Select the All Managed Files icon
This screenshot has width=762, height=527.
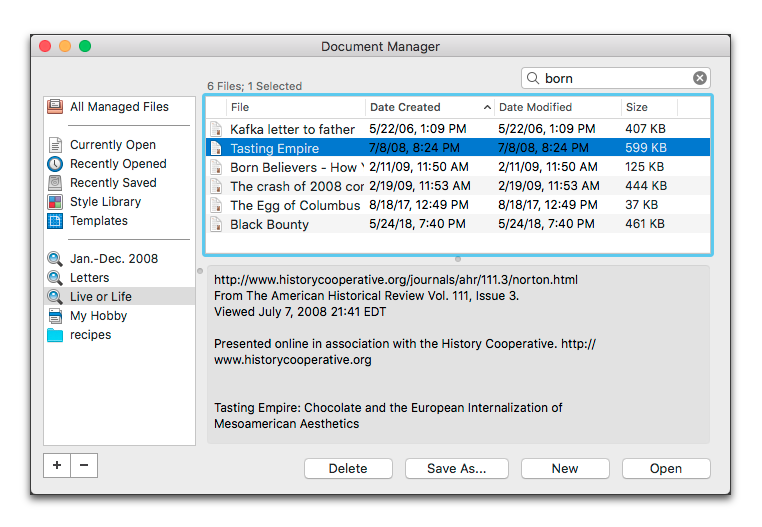(55, 106)
